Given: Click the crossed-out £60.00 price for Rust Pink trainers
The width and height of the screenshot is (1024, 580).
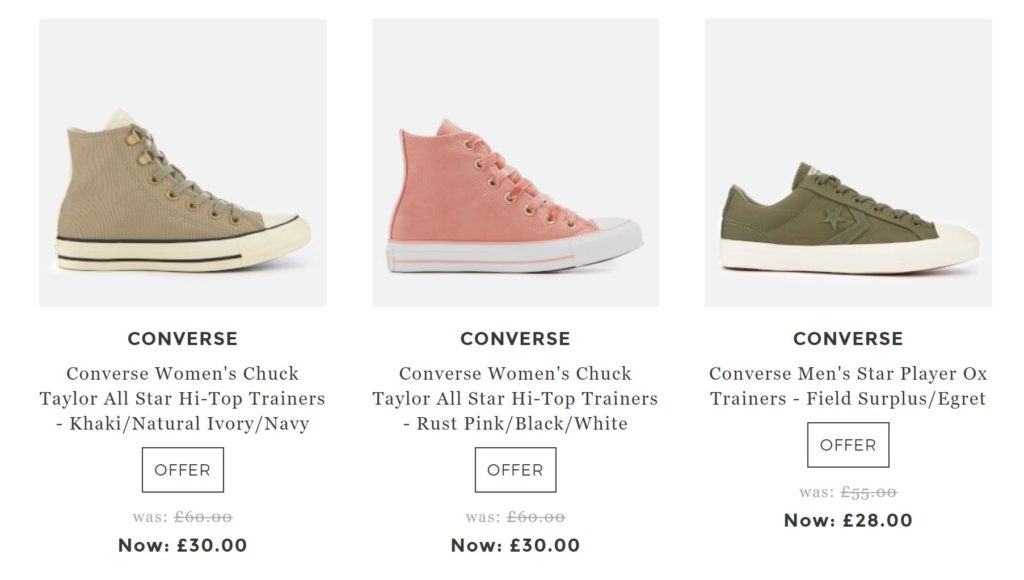Looking at the screenshot, I should [x=536, y=517].
